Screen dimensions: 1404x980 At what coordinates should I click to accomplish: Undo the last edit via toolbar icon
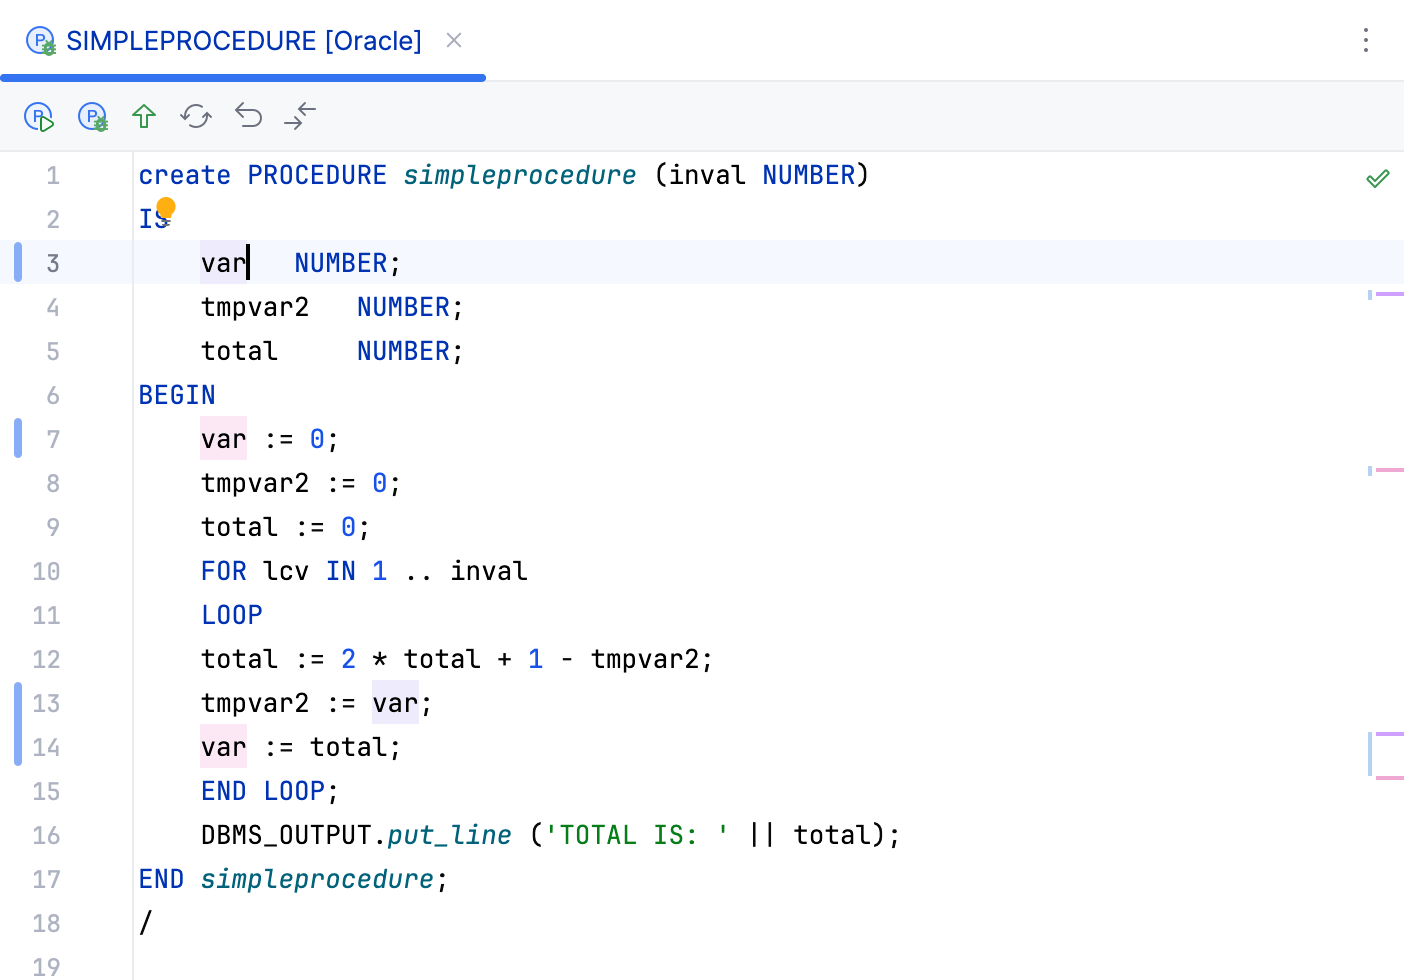pos(248,116)
